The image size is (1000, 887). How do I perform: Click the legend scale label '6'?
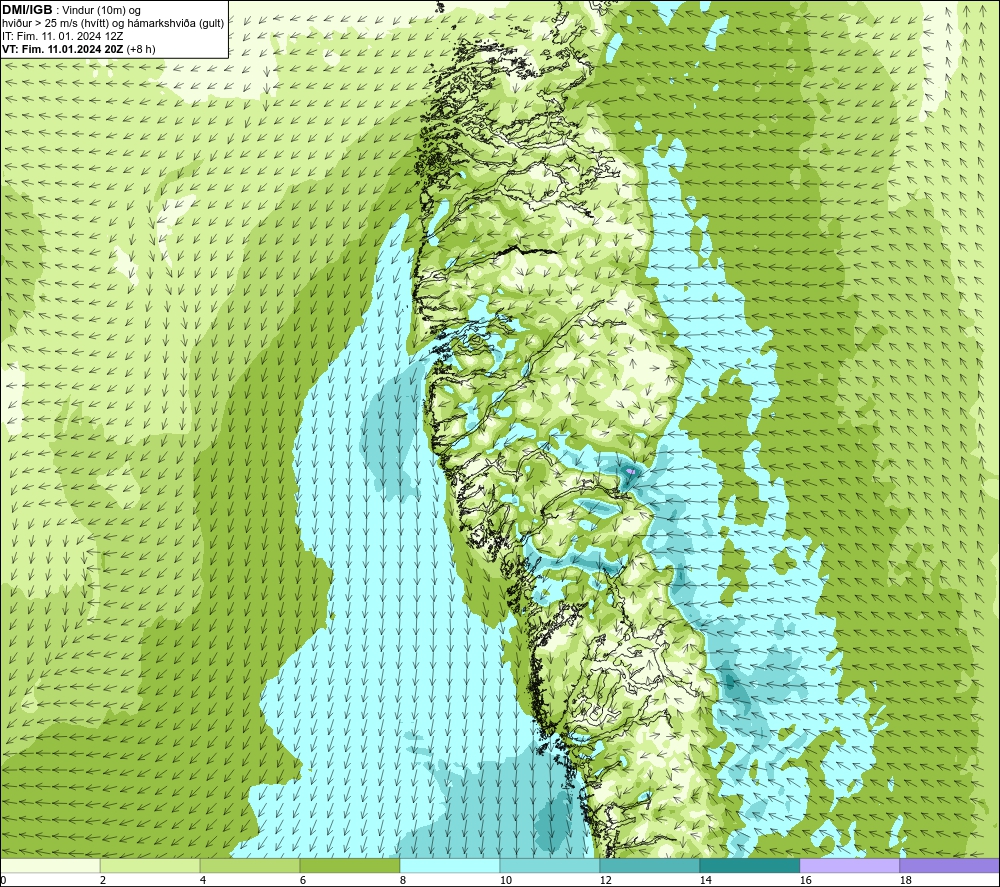click(303, 880)
